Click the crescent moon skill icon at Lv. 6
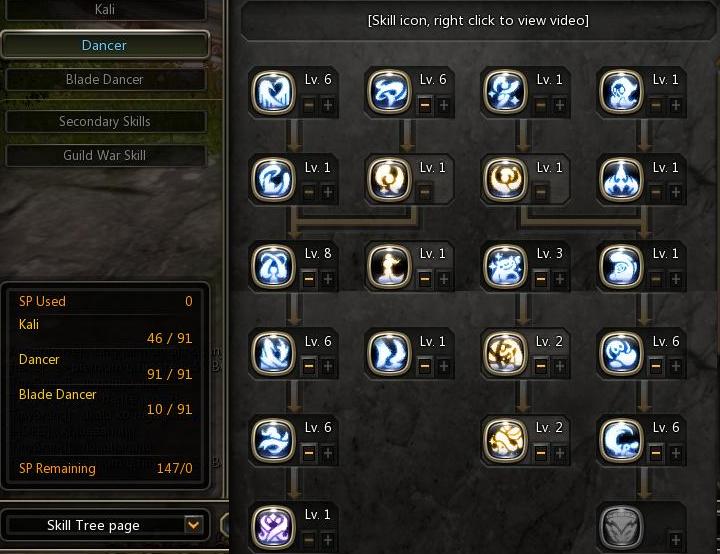This screenshot has height=554, width=720. click(x=621, y=440)
